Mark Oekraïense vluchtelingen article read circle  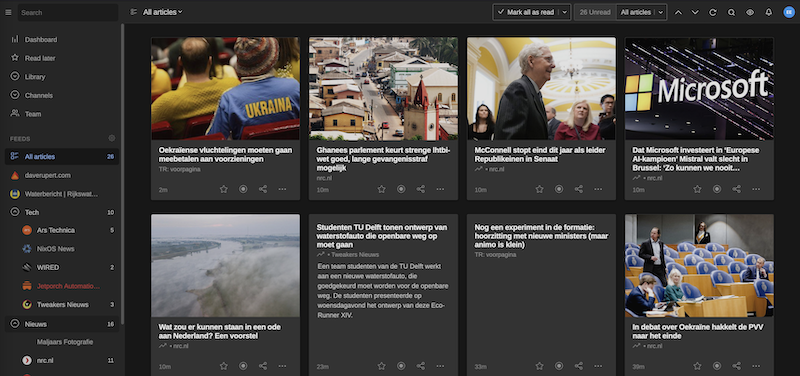[243, 189]
